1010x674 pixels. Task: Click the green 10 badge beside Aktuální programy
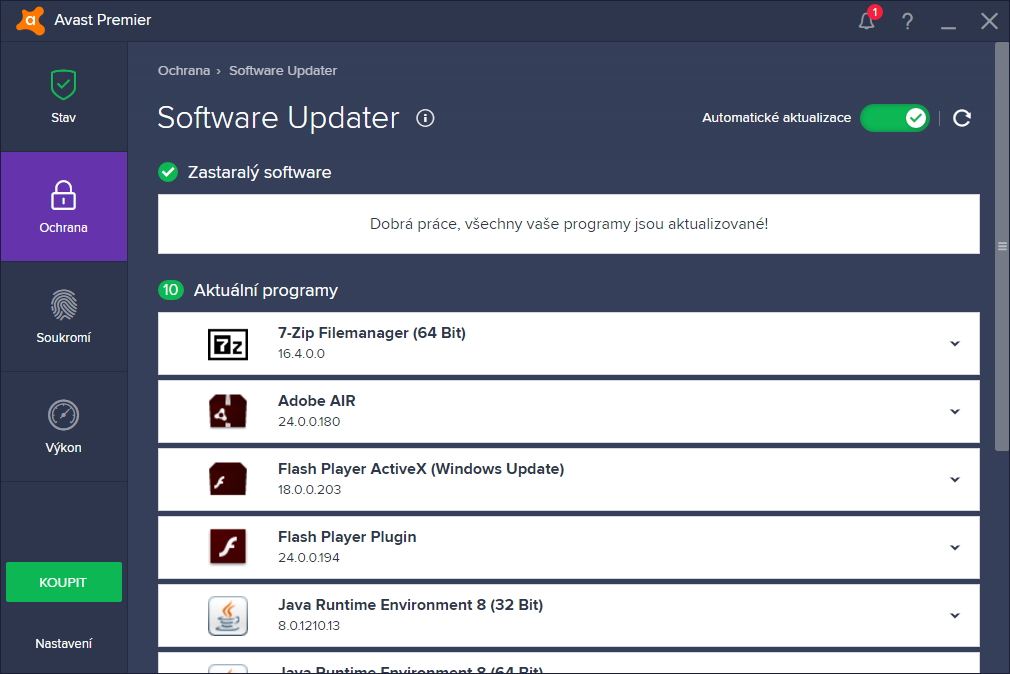(x=171, y=290)
